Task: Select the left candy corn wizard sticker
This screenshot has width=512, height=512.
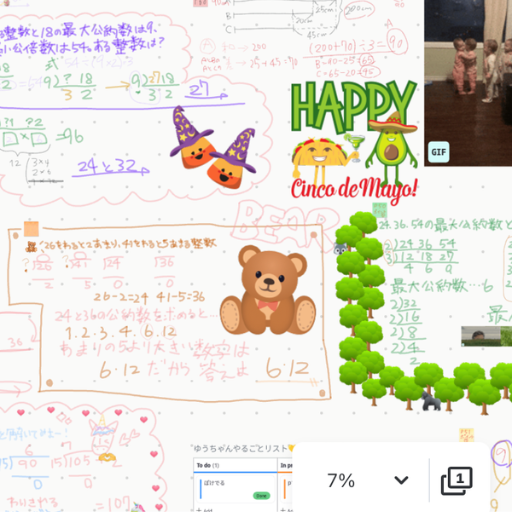Action: point(192,138)
